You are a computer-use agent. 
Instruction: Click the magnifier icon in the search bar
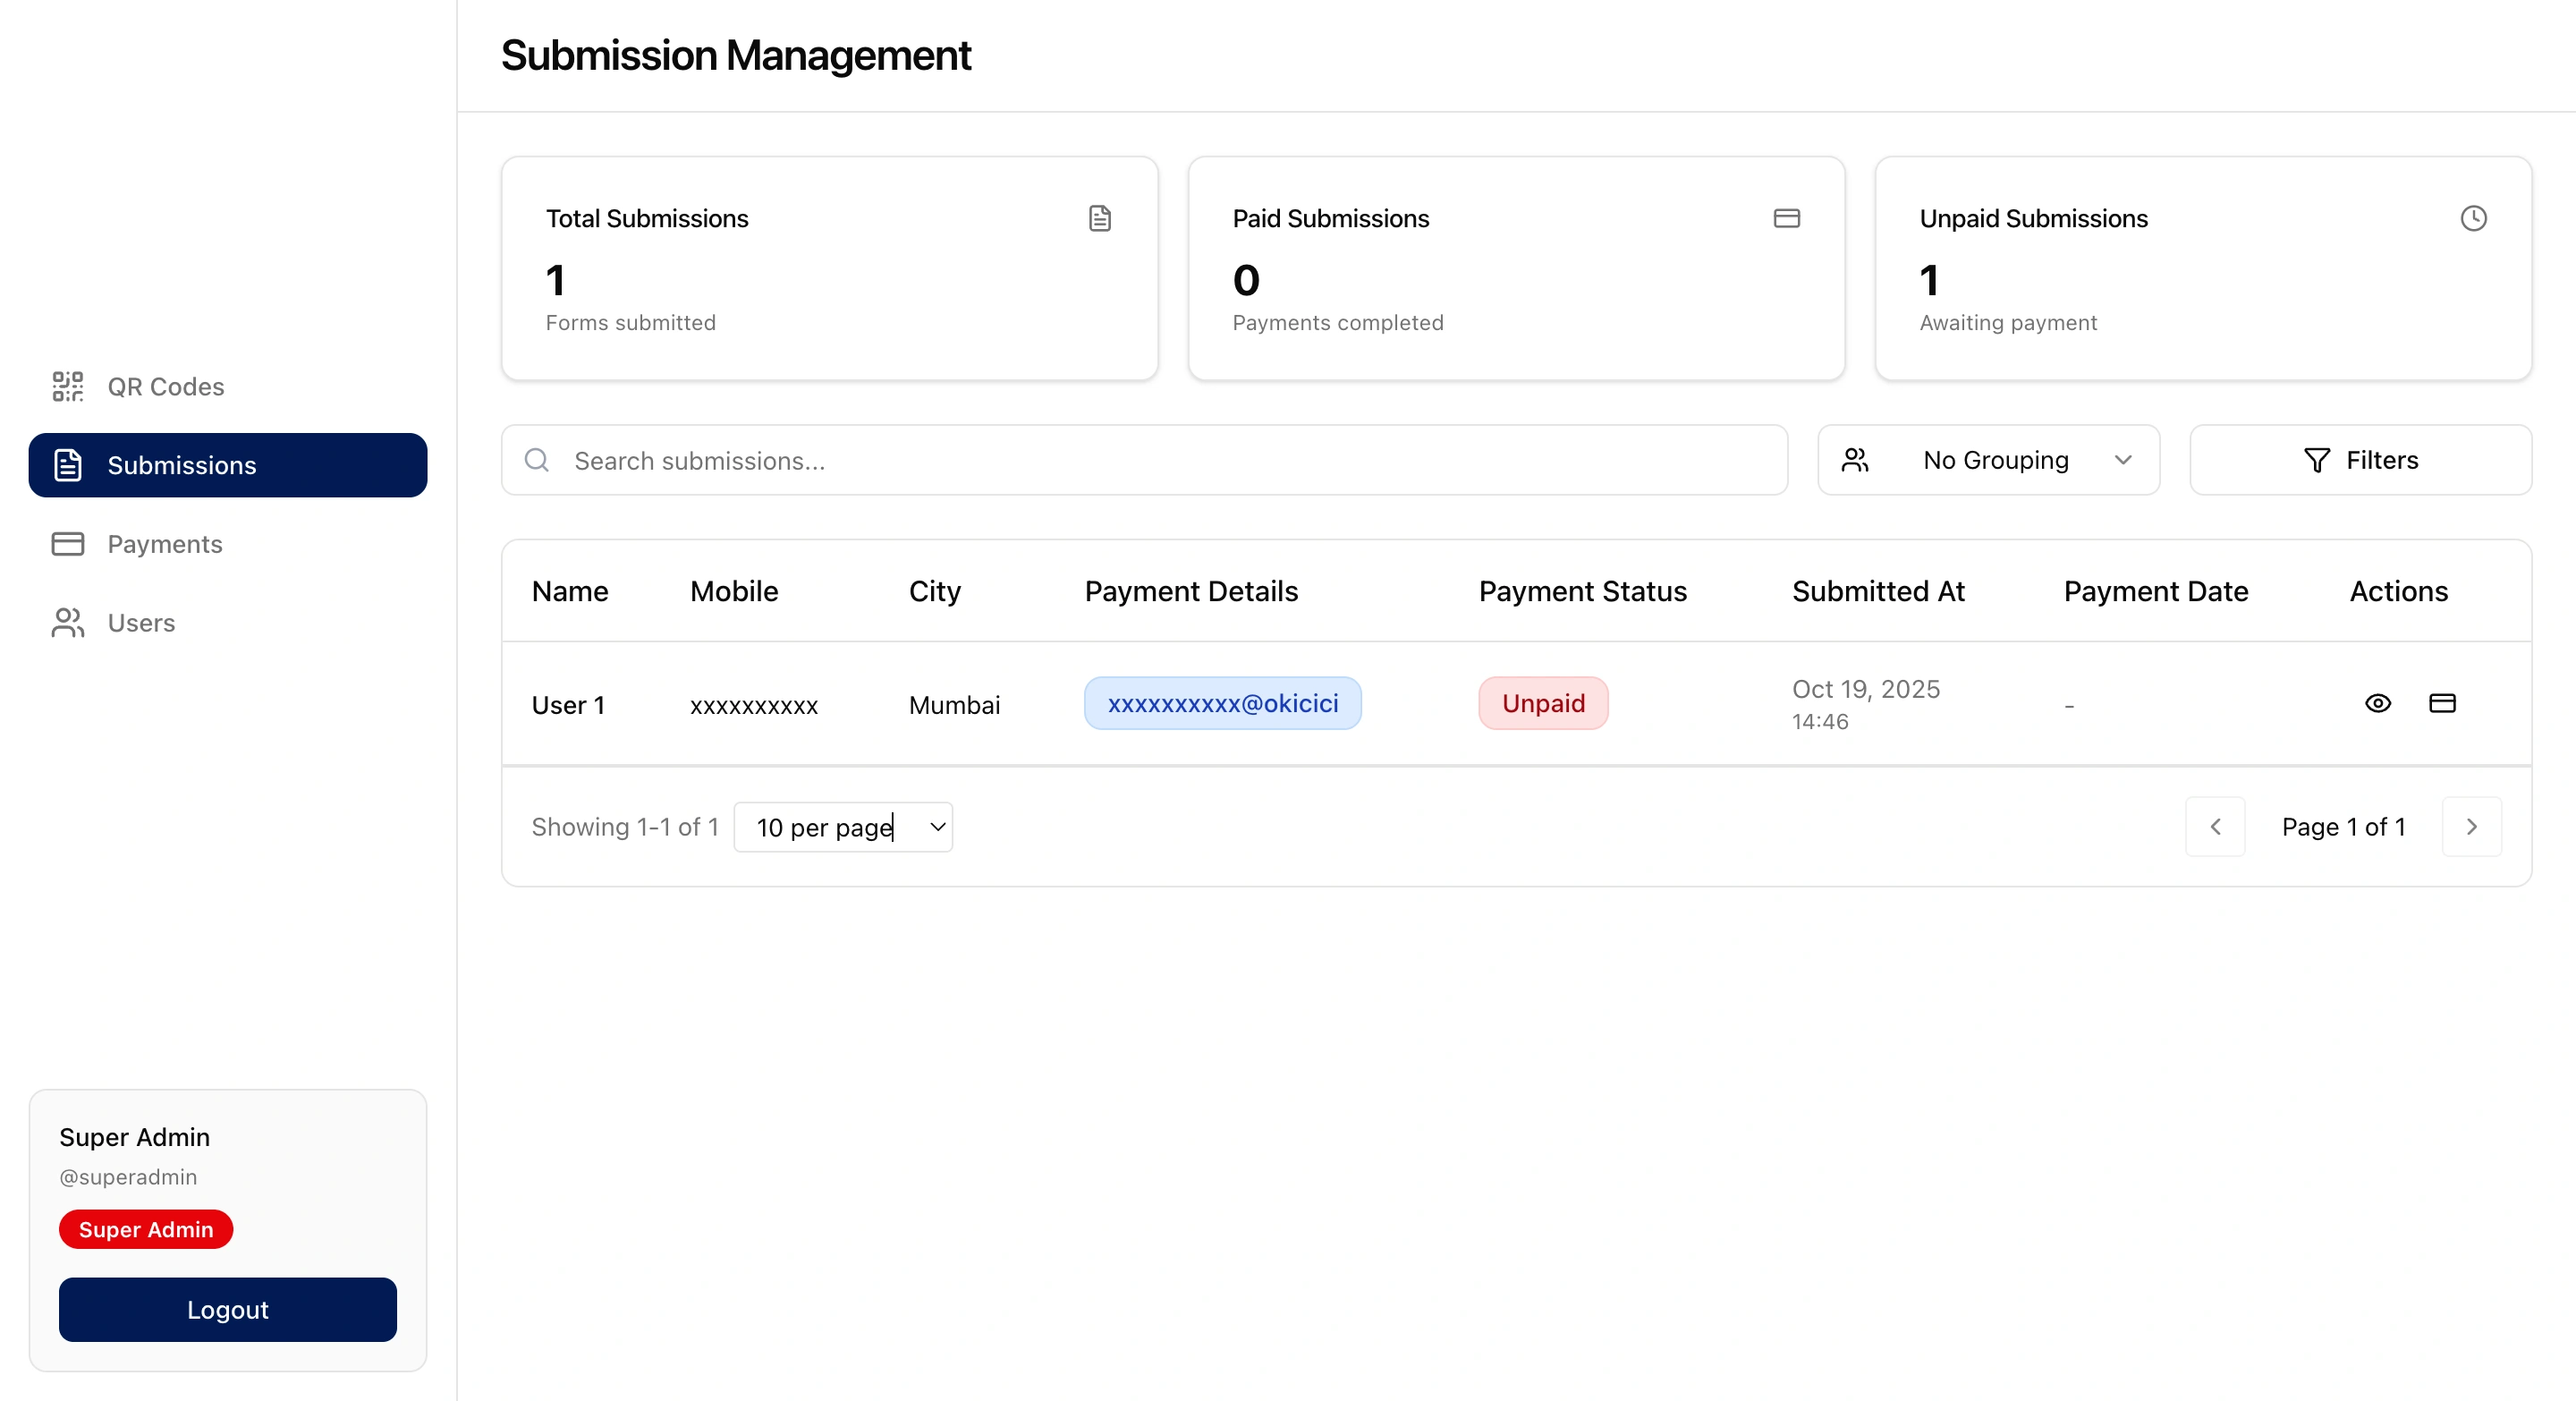tap(536, 460)
